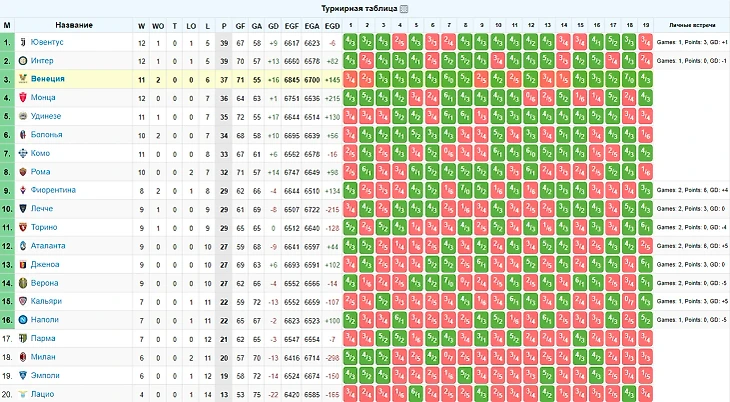Image resolution: width=730 pixels, height=402 pixels.
Task: Click the Monza club crest icon
Action: click(23, 97)
